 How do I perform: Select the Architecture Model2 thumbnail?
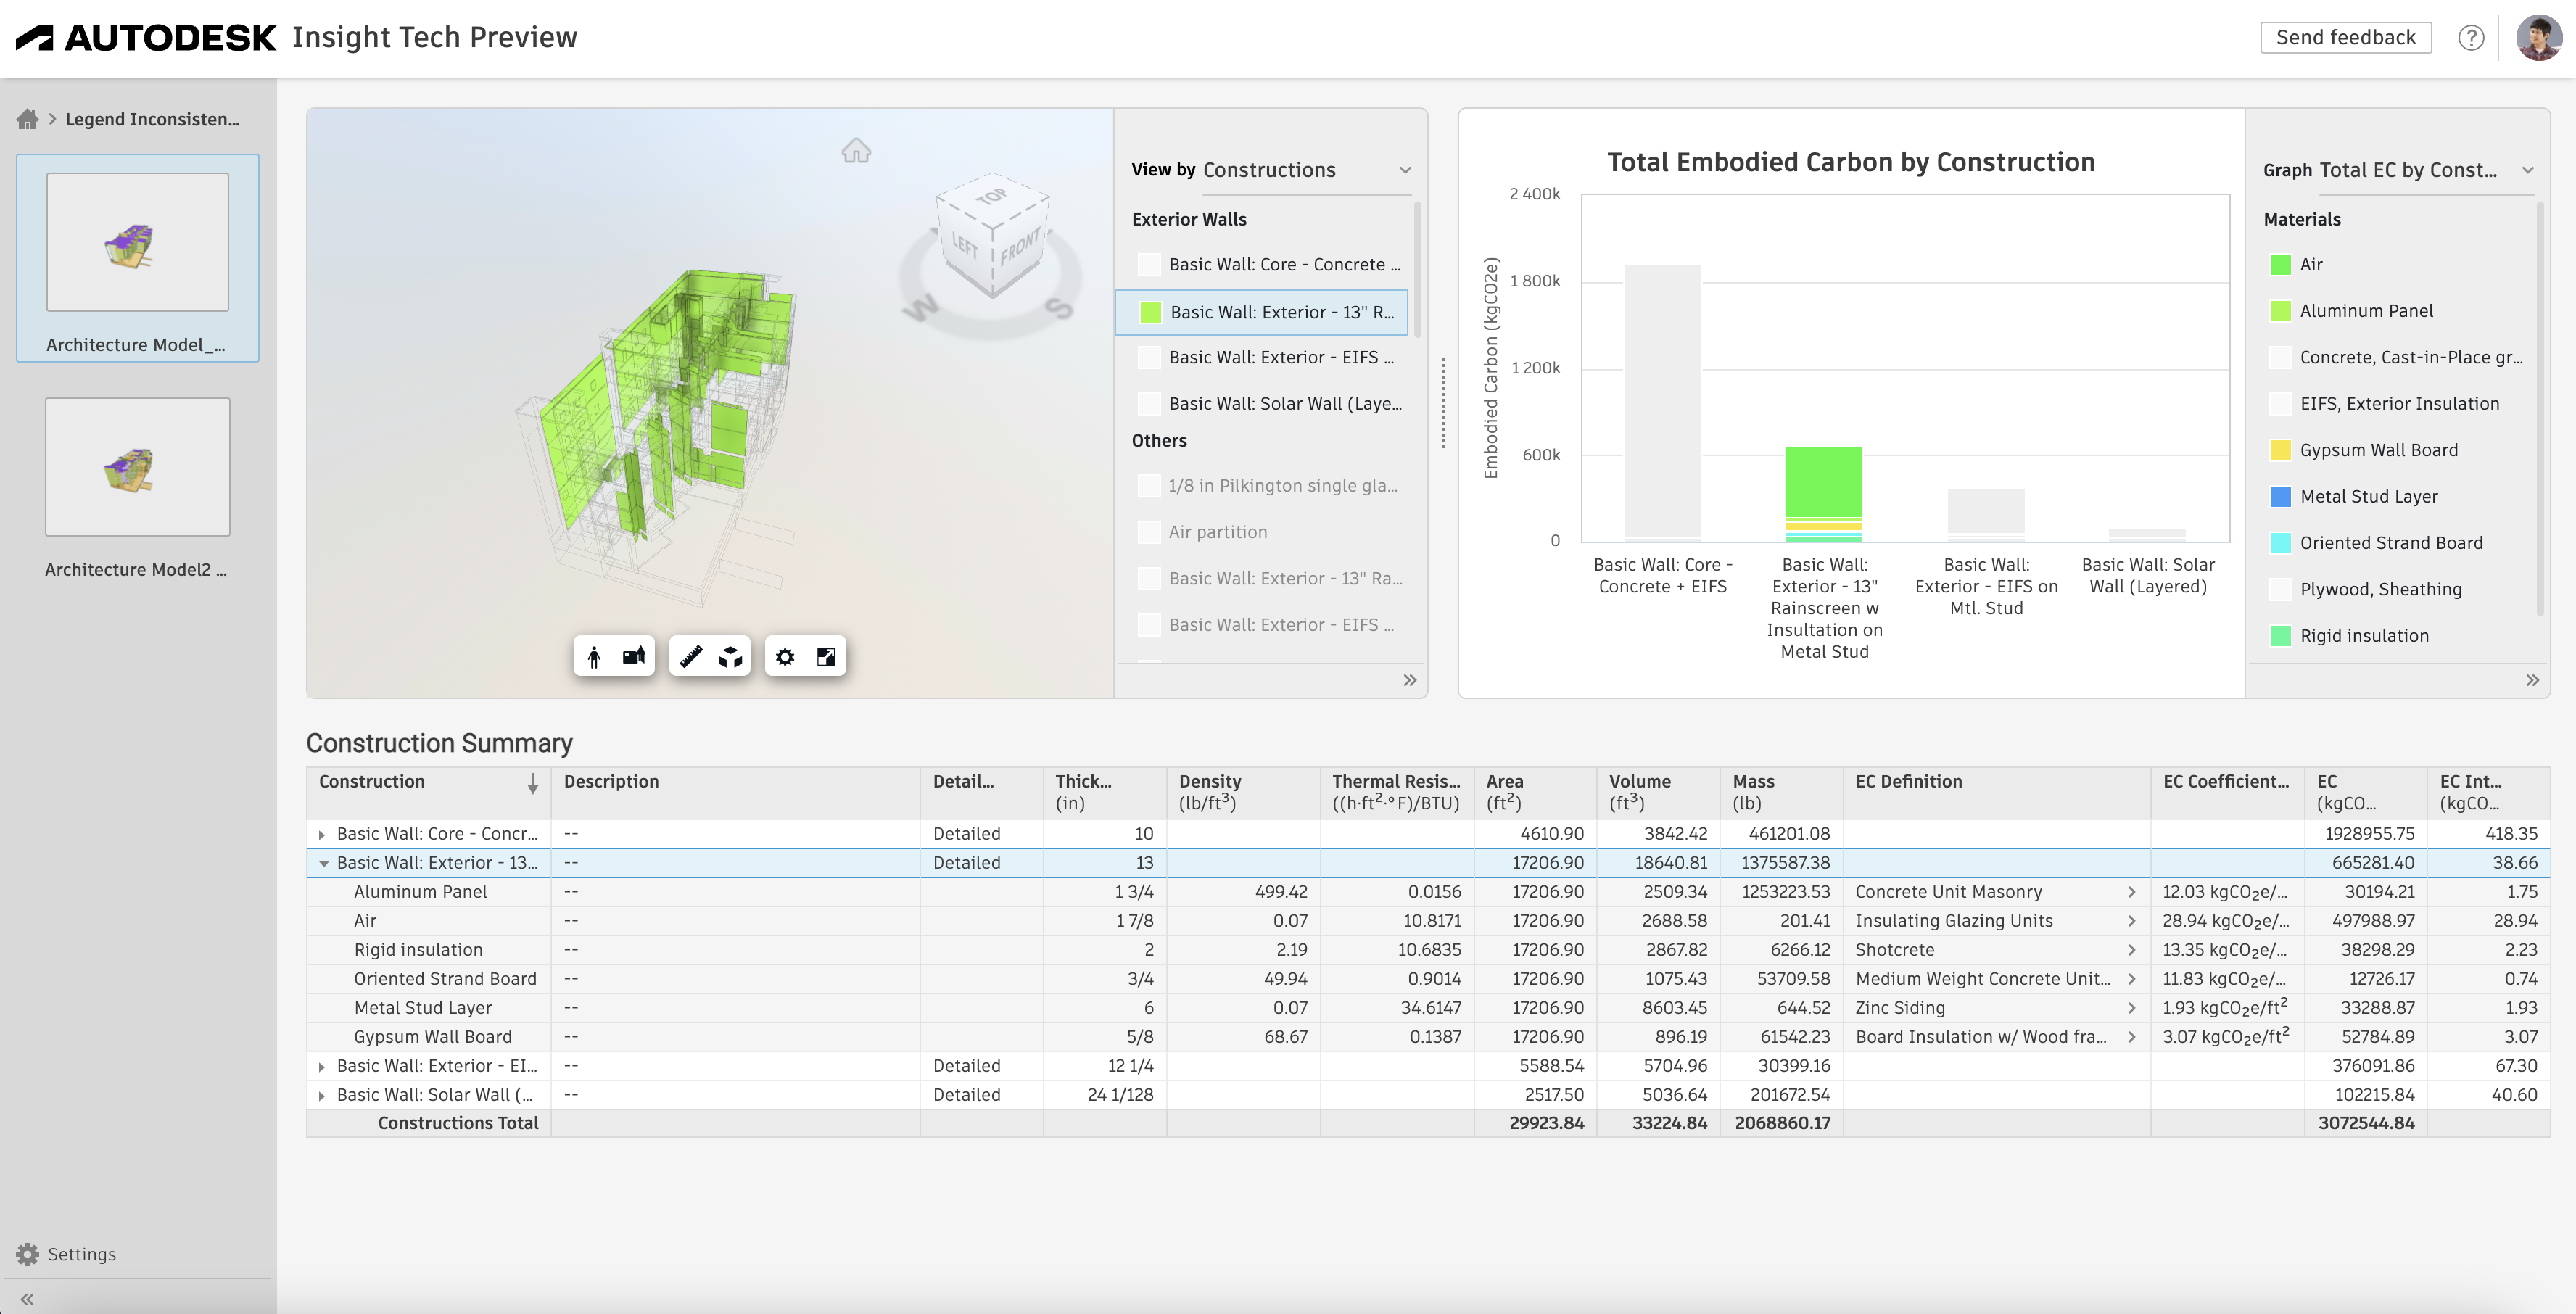point(137,467)
